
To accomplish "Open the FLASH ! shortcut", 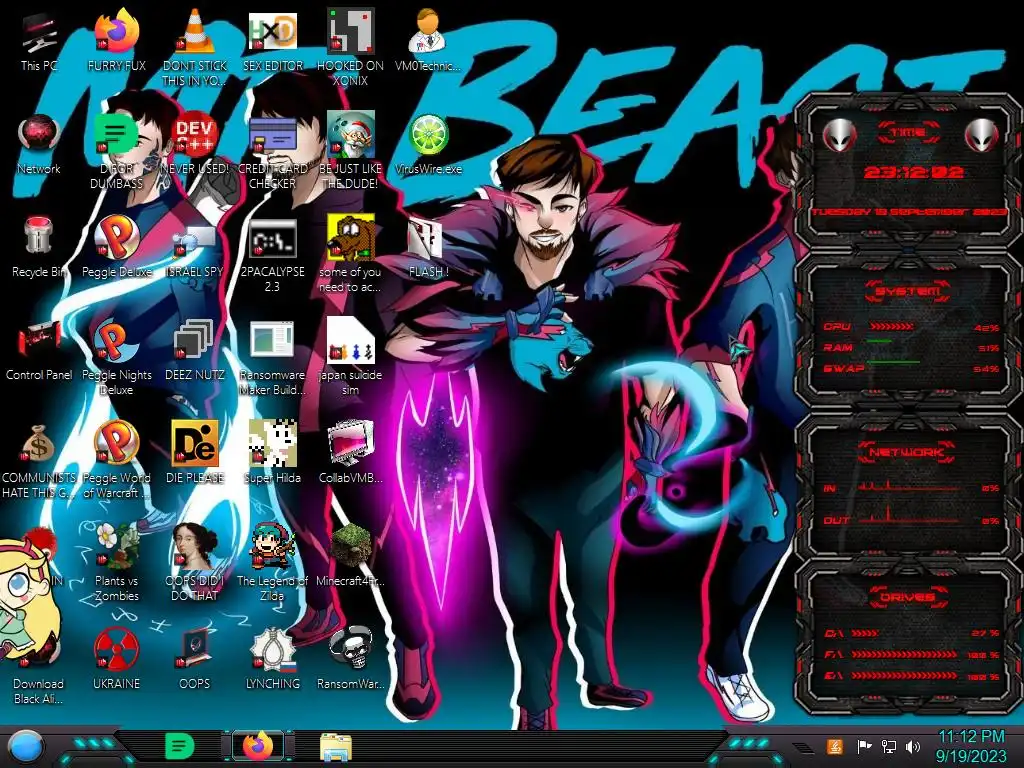I will [425, 238].
